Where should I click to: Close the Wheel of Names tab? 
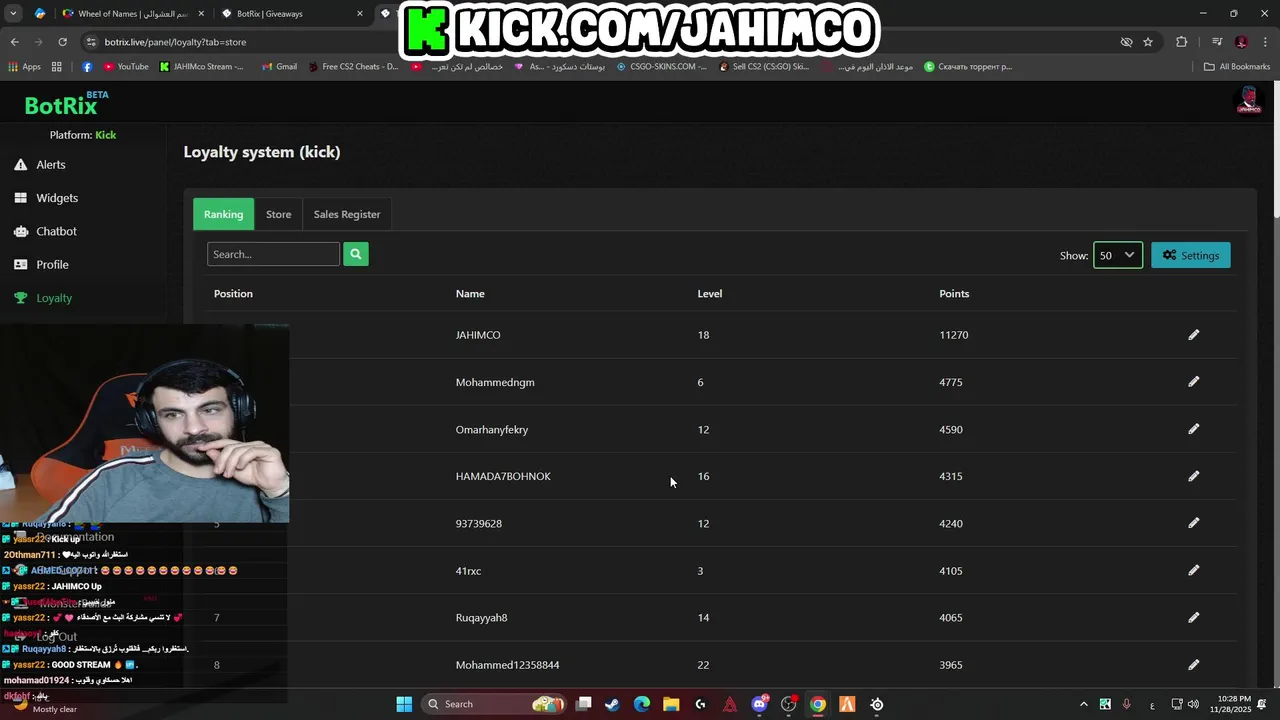[x=200, y=14]
